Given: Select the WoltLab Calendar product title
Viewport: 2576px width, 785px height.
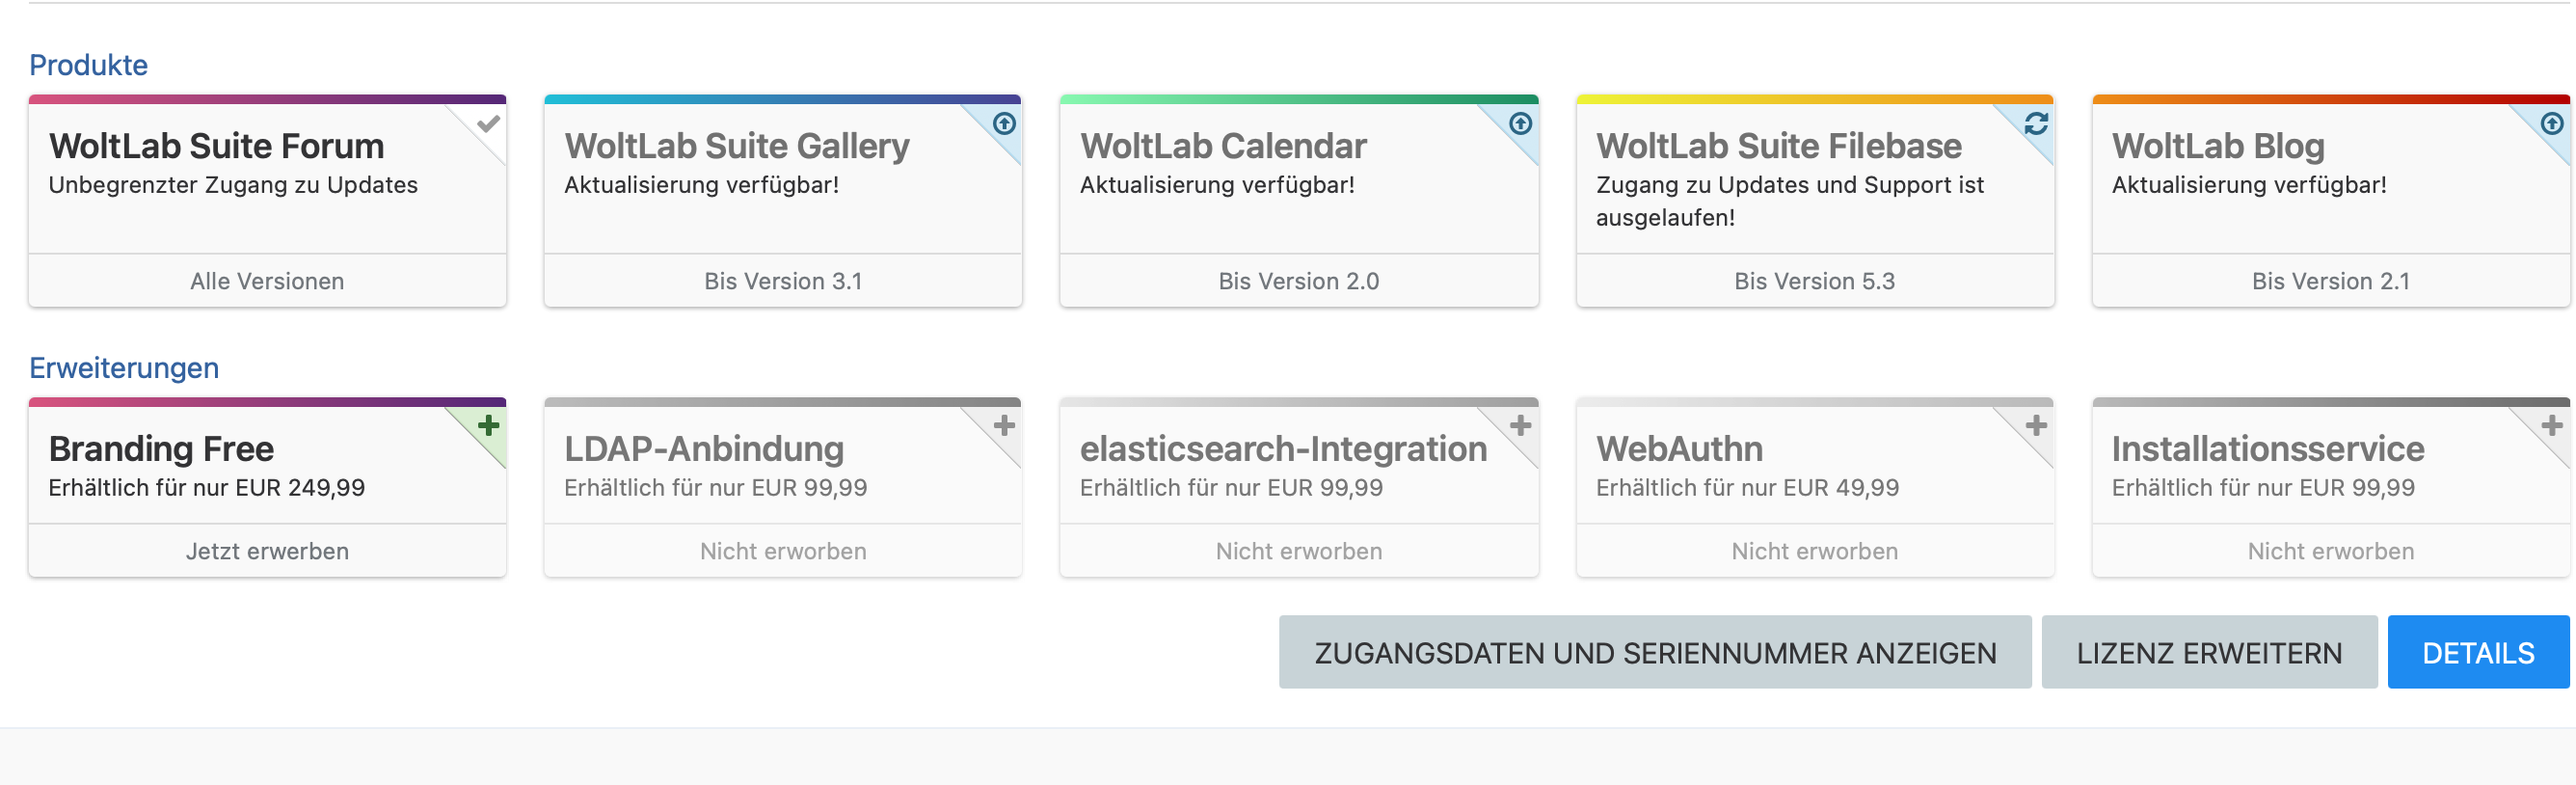Looking at the screenshot, I should (1222, 146).
